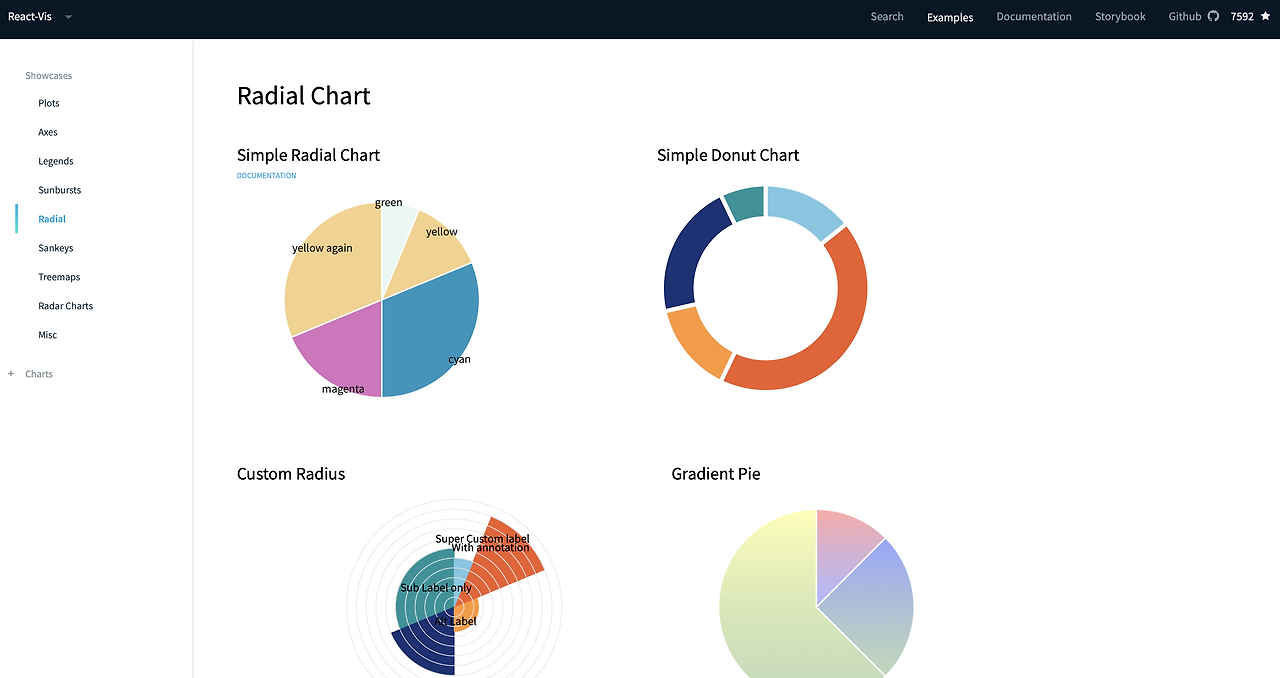Click the 'Super Custom label' text
Image resolution: width=1280 pixels, height=678 pixels.
click(x=483, y=538)
